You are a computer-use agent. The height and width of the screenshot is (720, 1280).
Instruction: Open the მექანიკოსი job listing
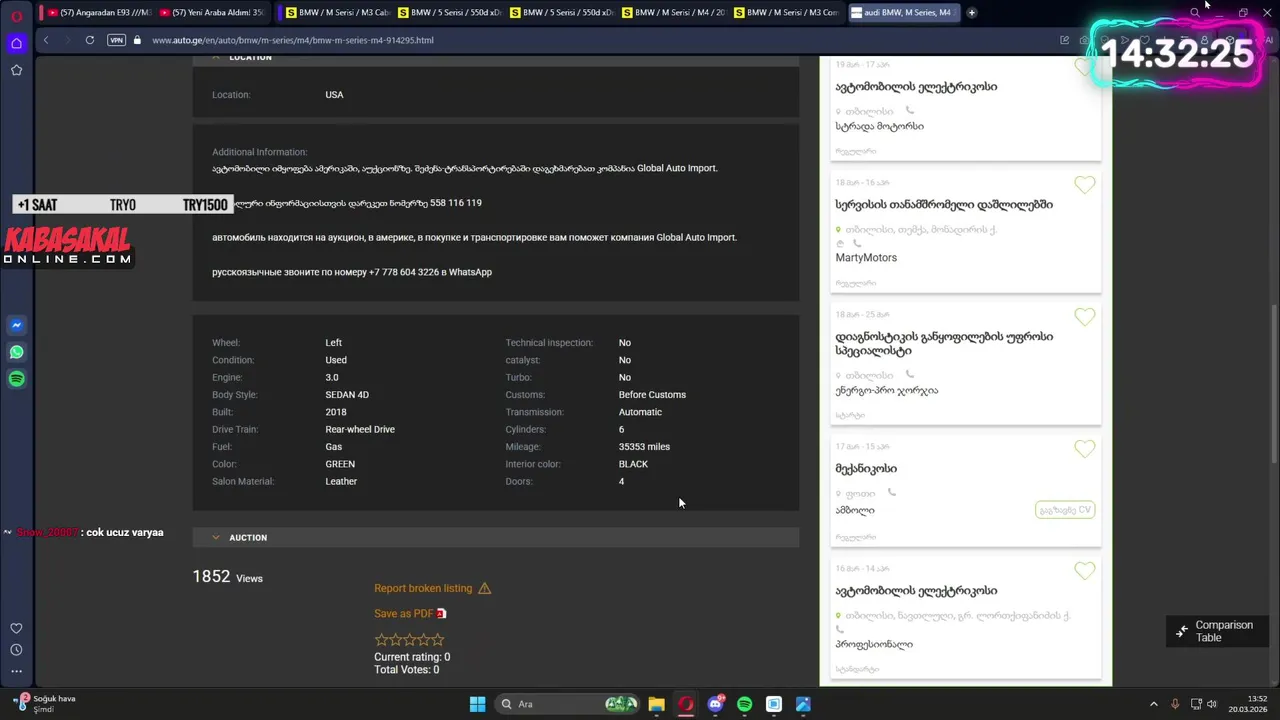866,469
